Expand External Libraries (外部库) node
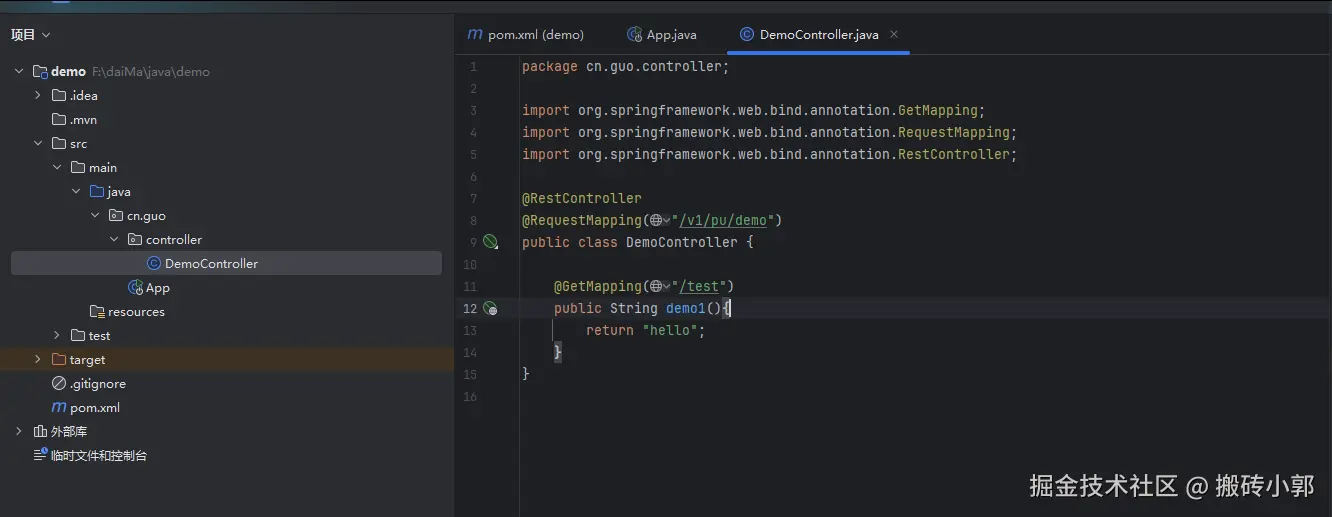The height and width of the screenshot is (517, 1332). [x=19, y=432]
